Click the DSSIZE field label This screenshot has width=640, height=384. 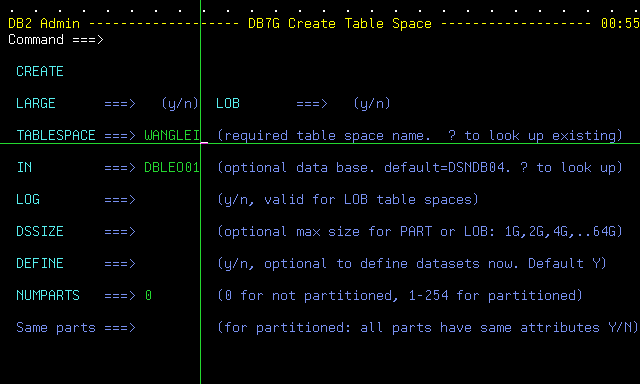tap(40, 231)
